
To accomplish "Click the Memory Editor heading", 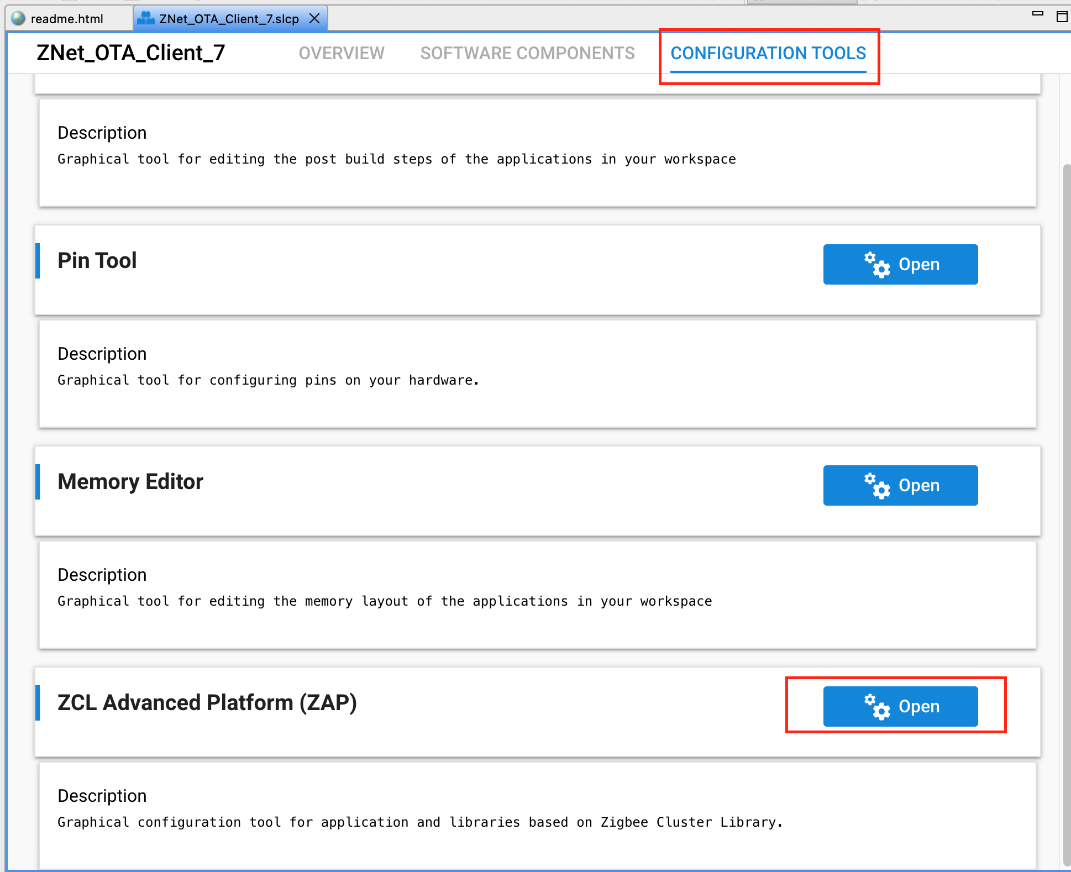I will [x=130, y=482].
